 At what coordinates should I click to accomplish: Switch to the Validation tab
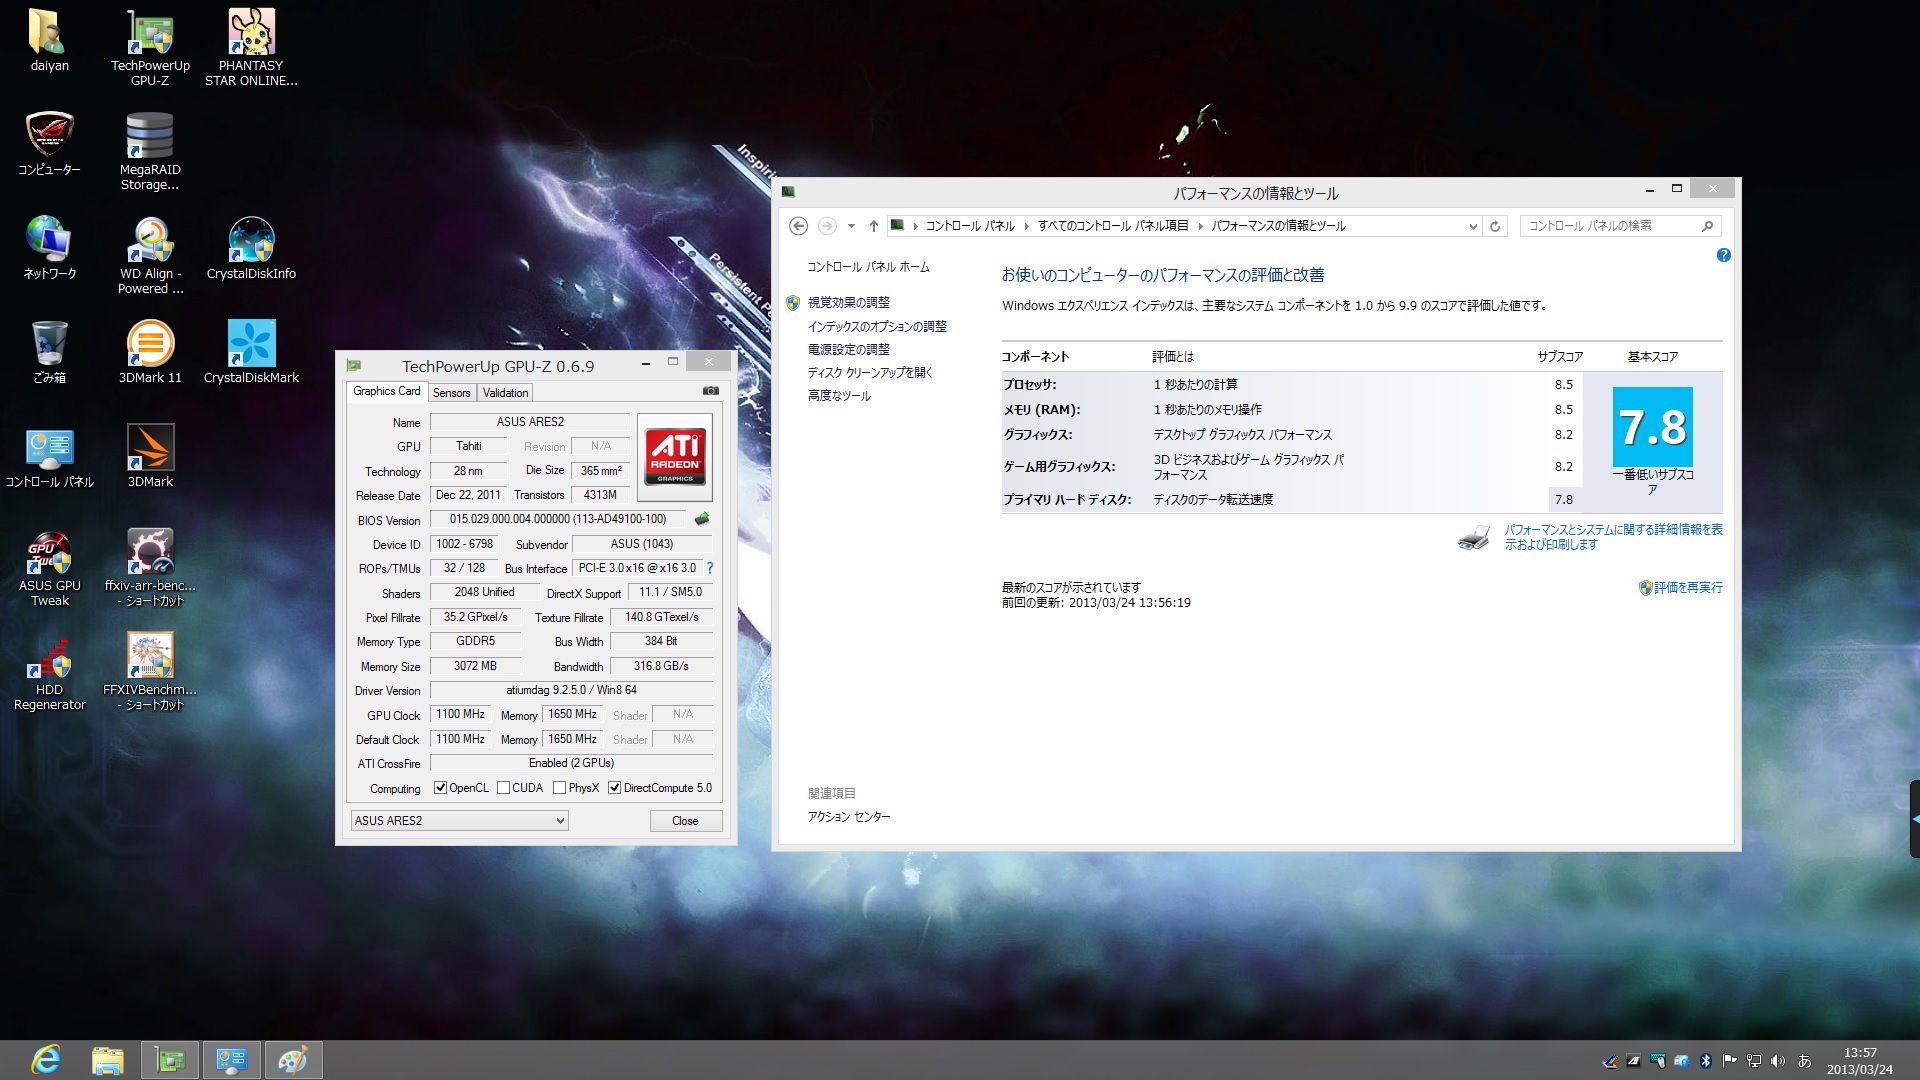click(505, 393)
